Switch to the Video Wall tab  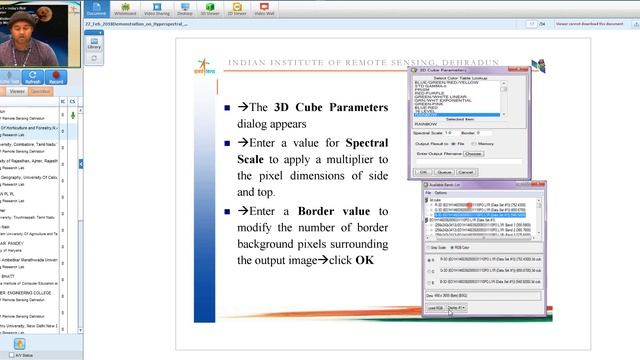tap(264, 9)
